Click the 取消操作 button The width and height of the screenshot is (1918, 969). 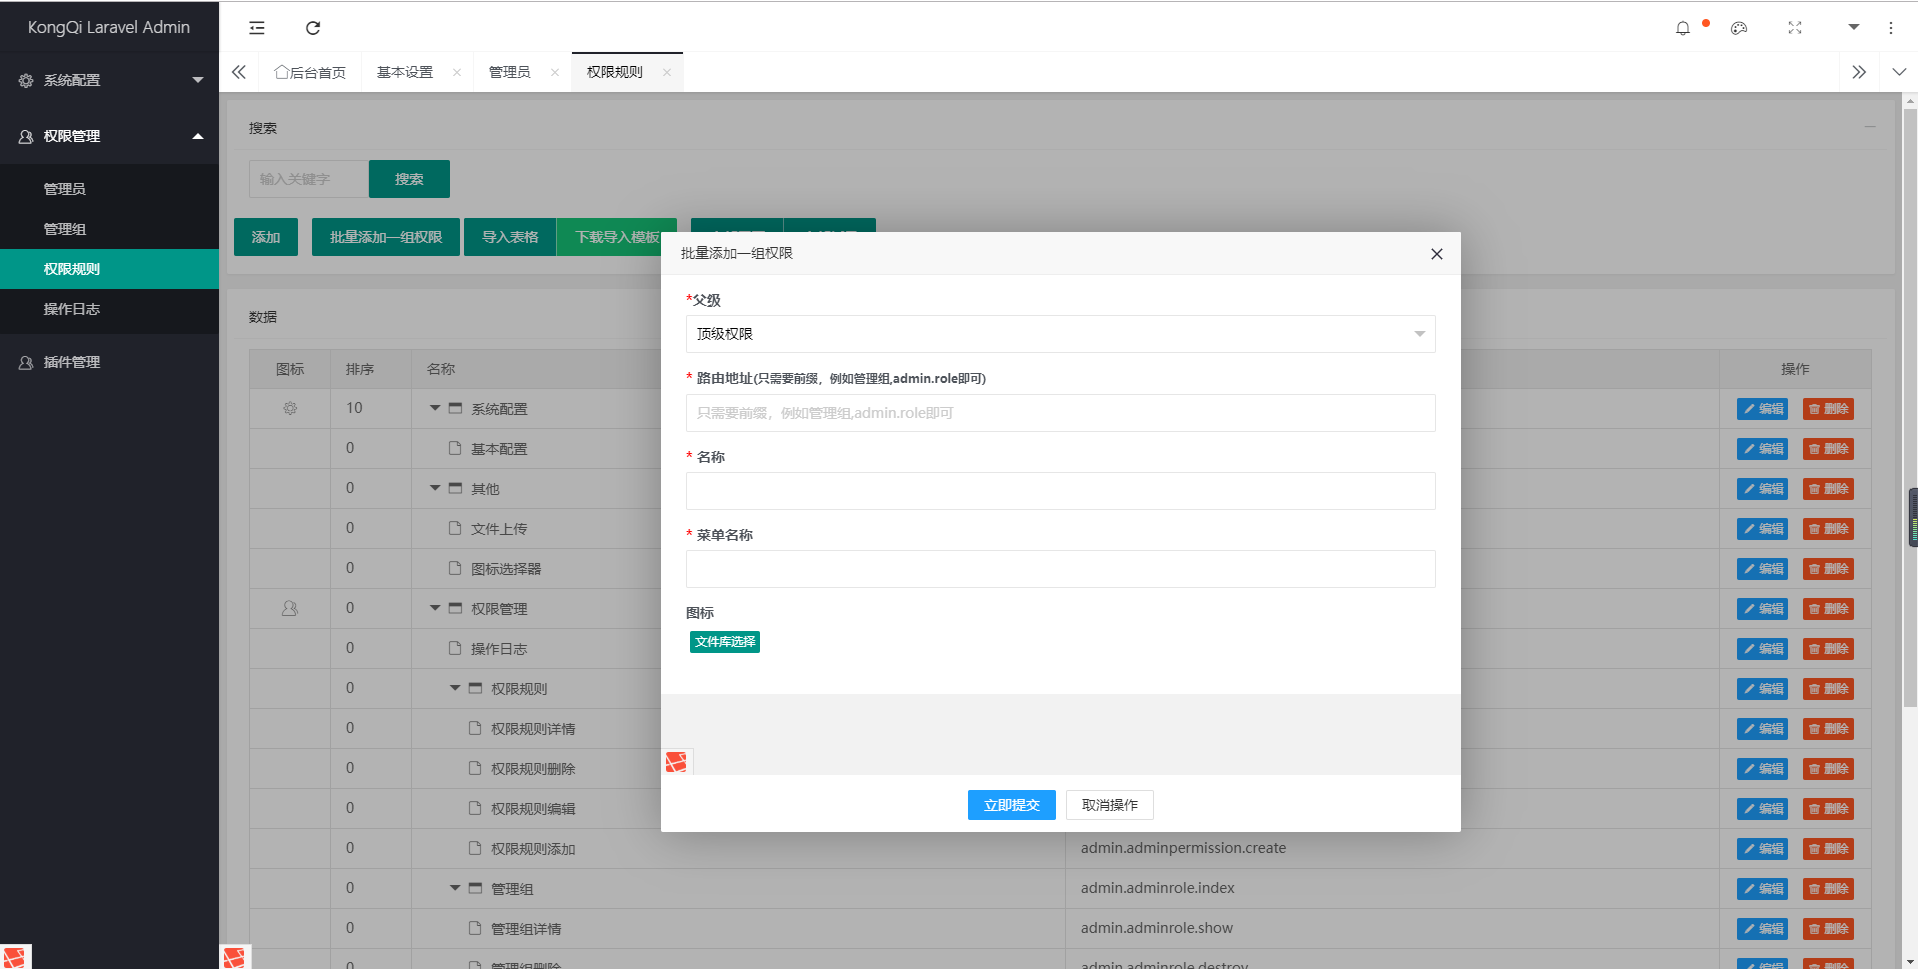click(1110, 805)
